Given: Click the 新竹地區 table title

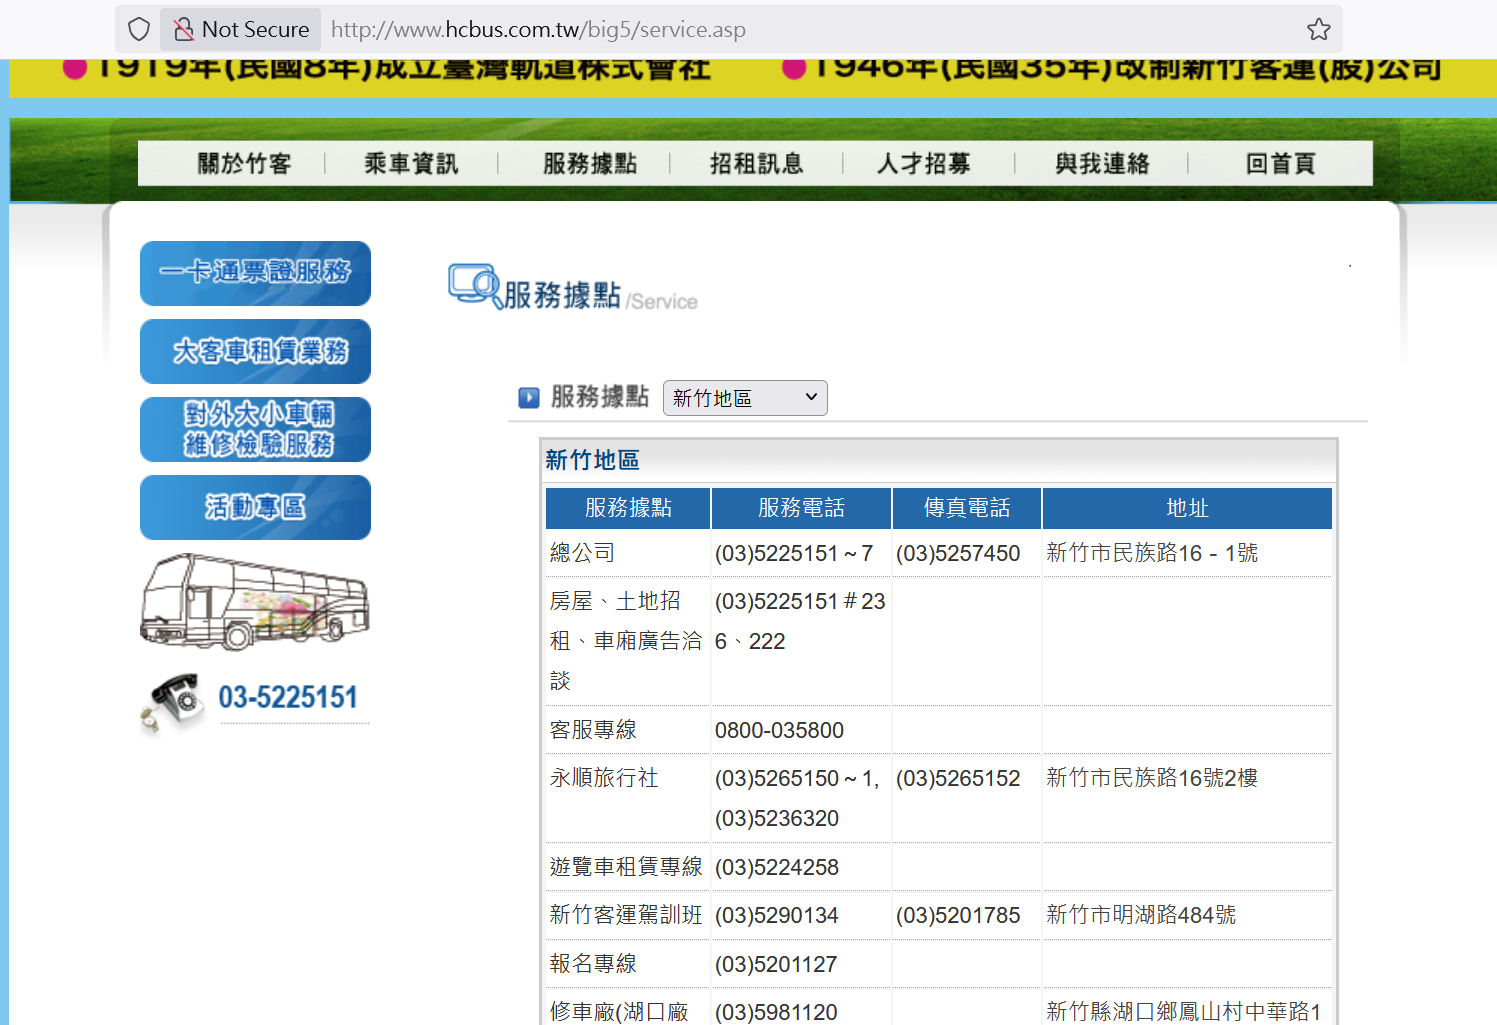Looking at the screenshot, I should pyautogui.click(x=592, y=460).
